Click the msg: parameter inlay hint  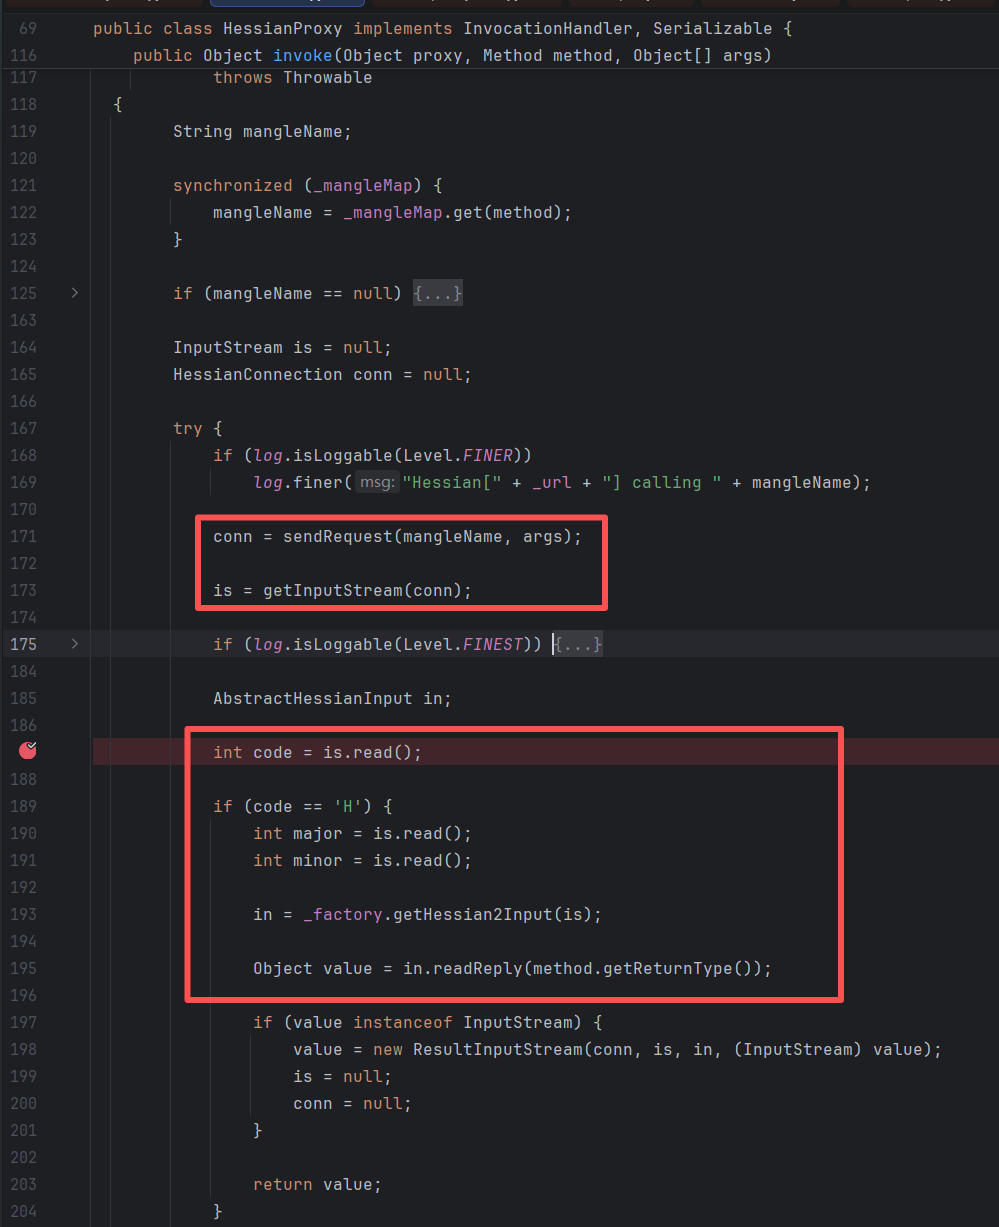click(x=378, y=483)
